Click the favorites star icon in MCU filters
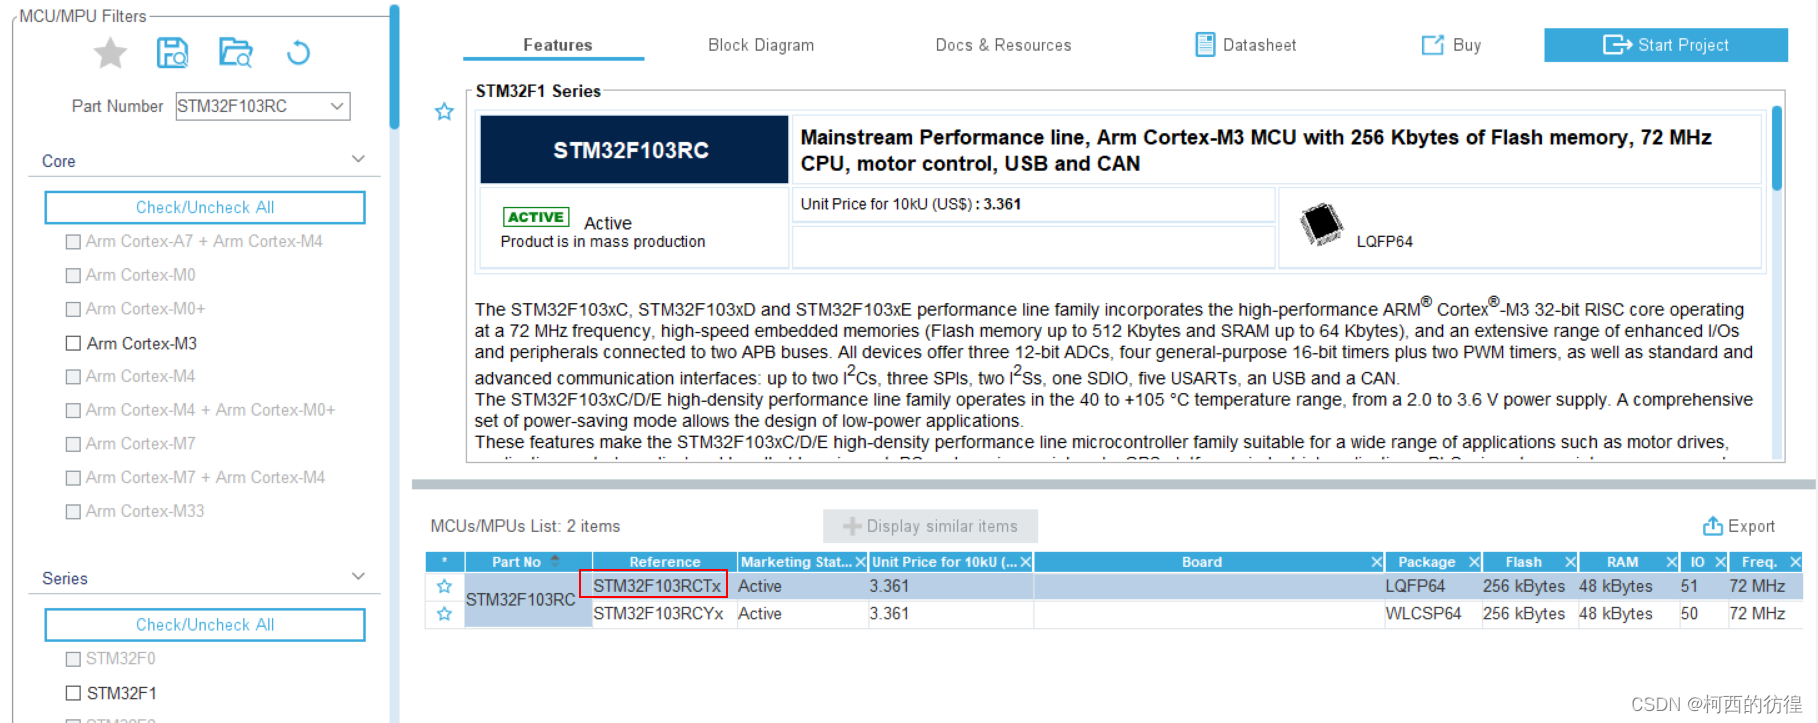The height and width of the screenshot is (723, 1818). [x=110, y=53]
